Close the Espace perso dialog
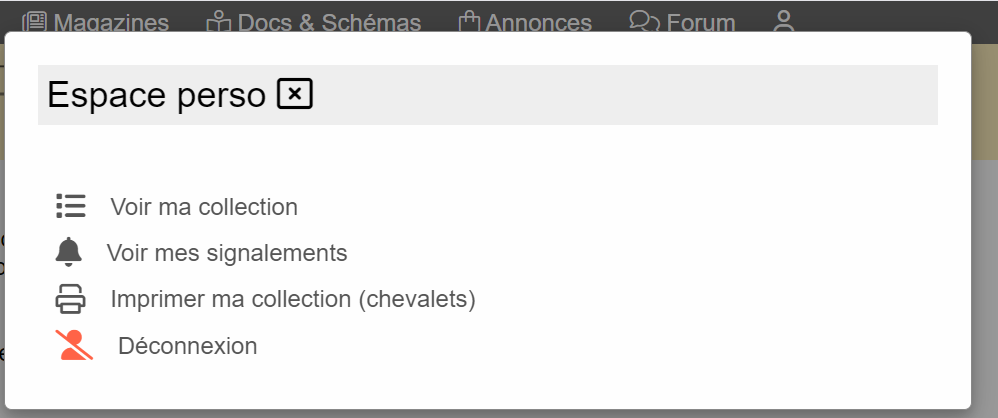 point(295,94)
